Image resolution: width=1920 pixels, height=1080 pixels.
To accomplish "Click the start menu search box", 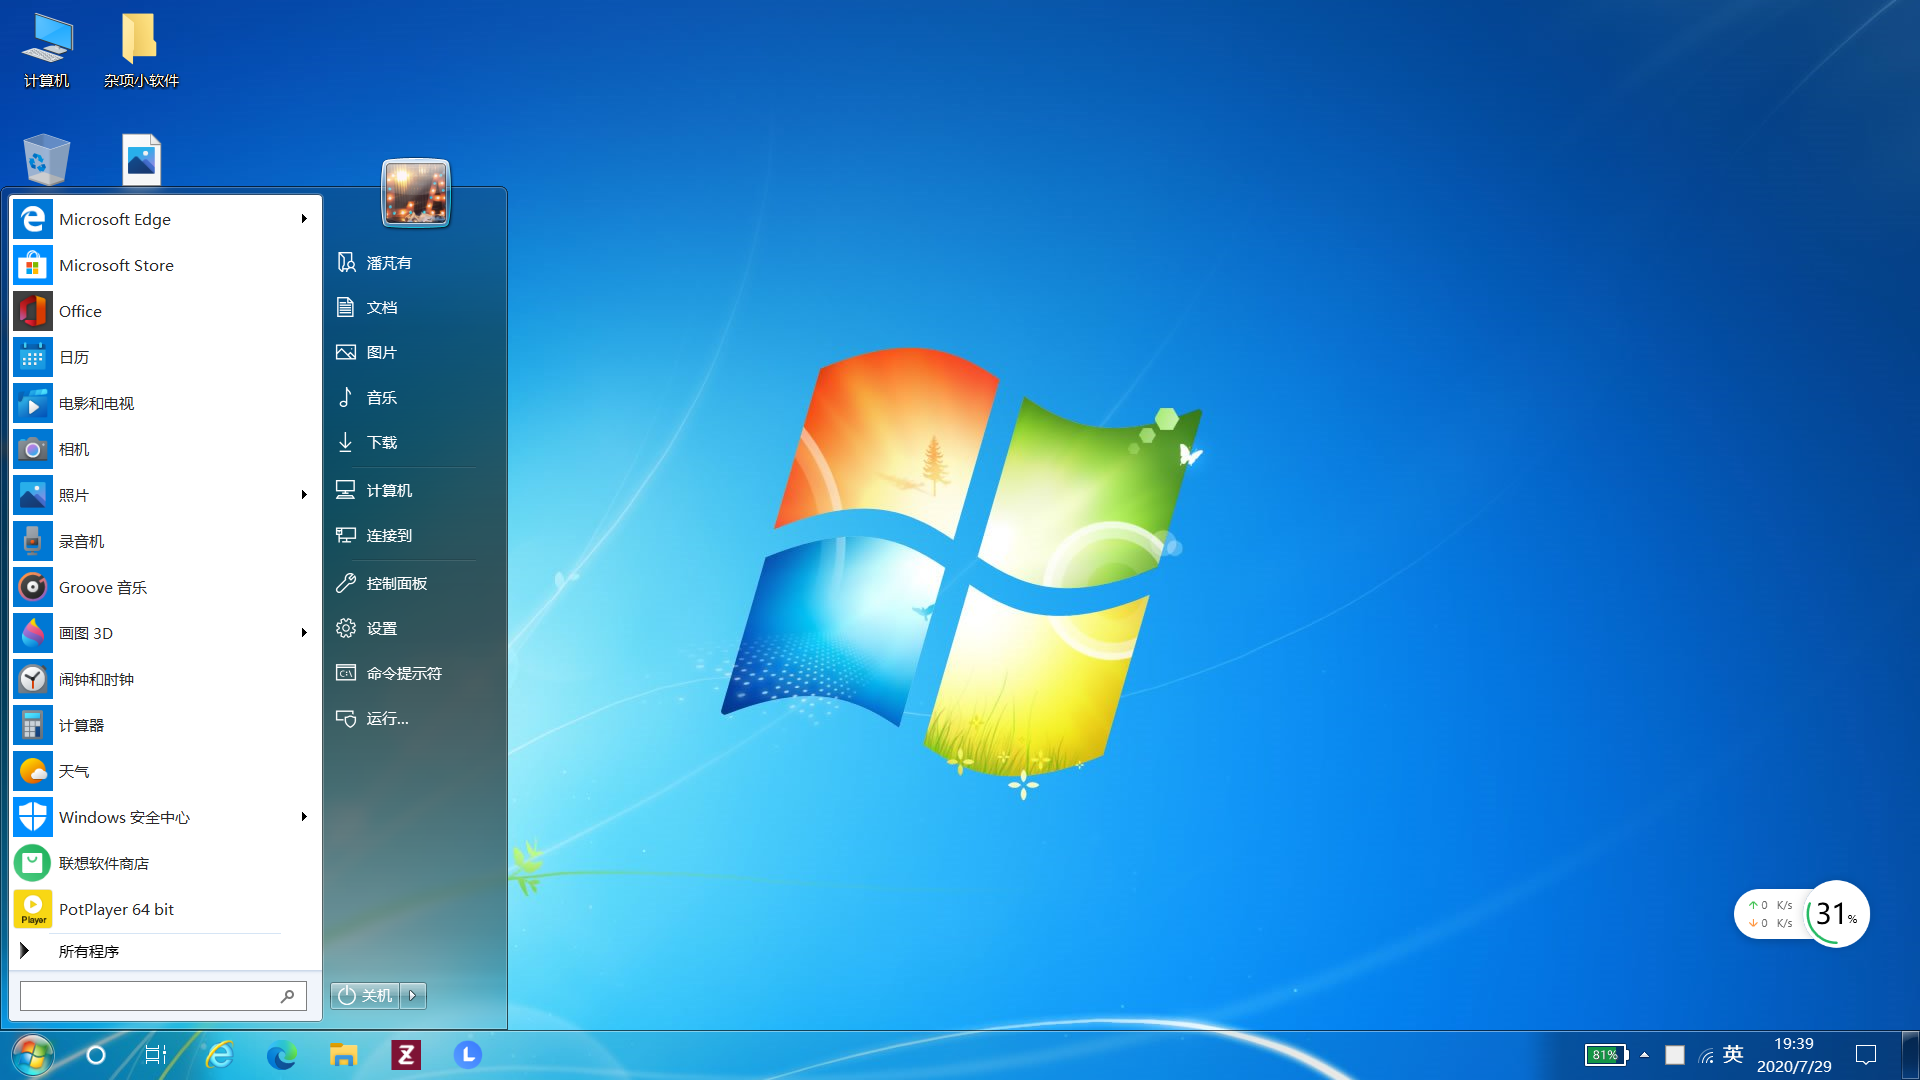I will 163,996.
